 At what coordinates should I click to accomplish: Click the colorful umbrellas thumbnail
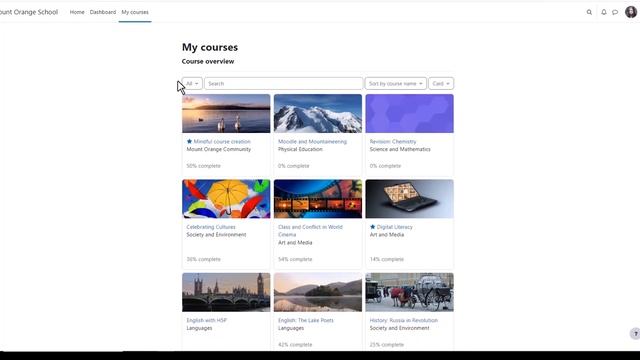226,199
